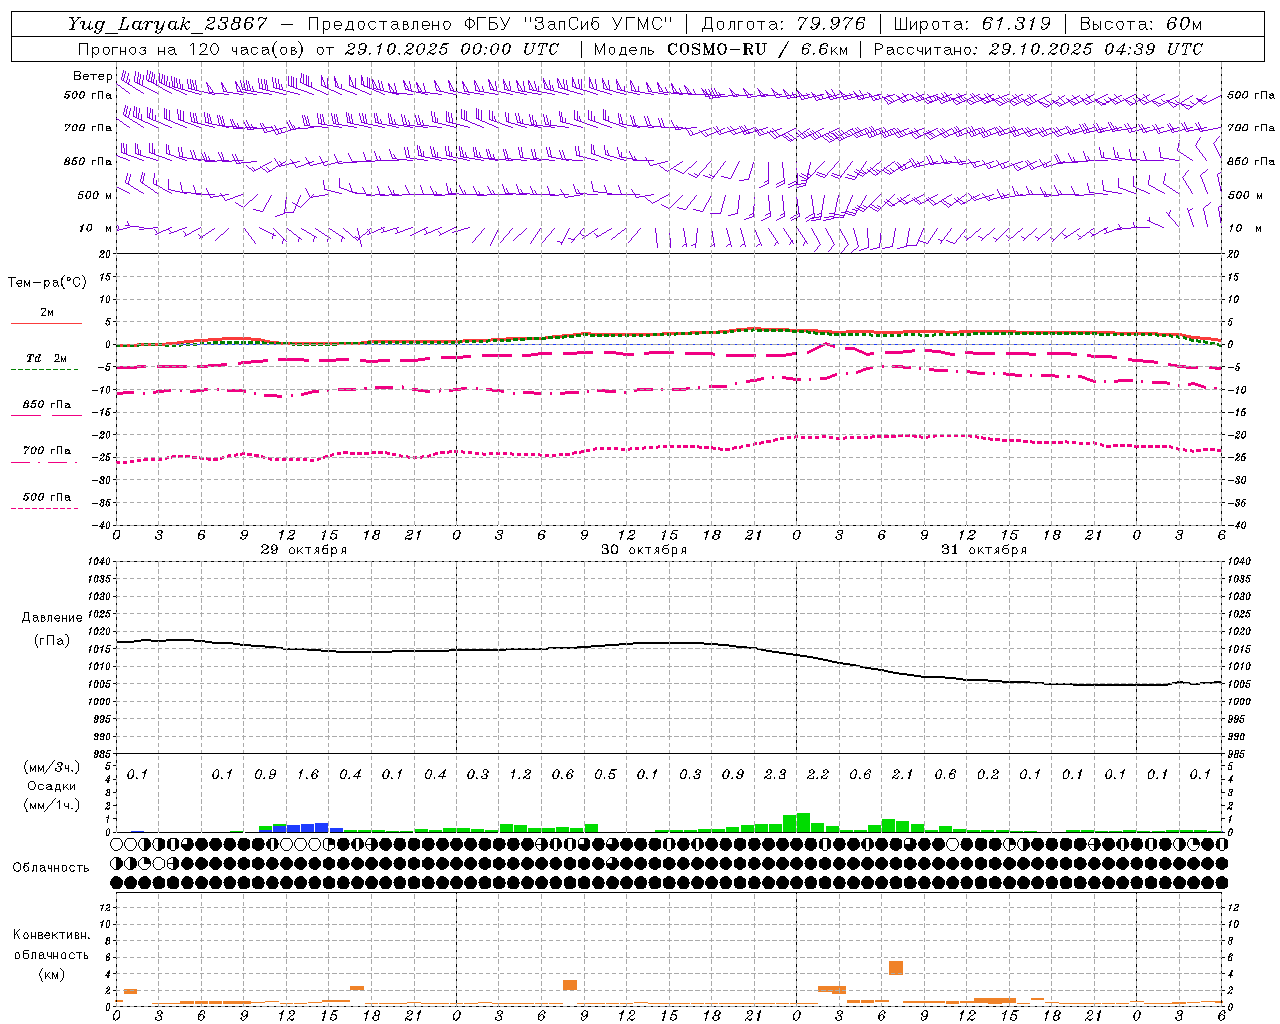Image resolution: width=1280 pixels, height=1024 pixels.
Task: Click the (мм/3ч.) precipitation unit label
Action: click(51, 767)
